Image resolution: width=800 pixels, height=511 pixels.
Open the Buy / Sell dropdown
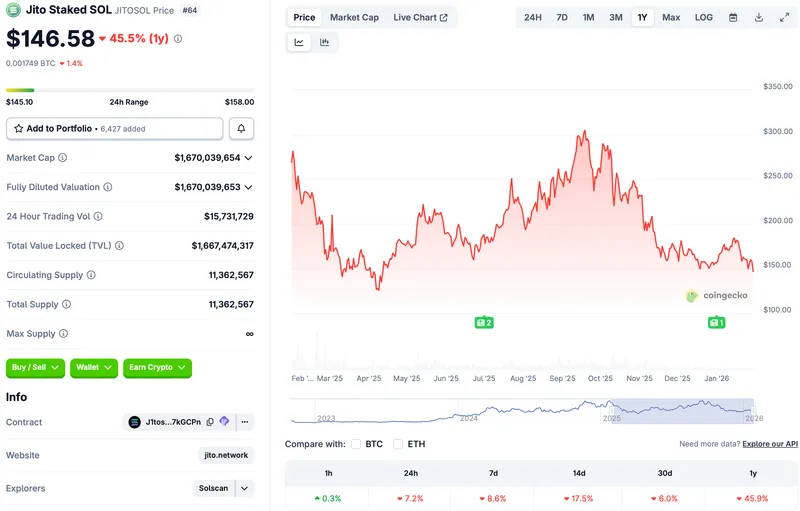[35, 368]
